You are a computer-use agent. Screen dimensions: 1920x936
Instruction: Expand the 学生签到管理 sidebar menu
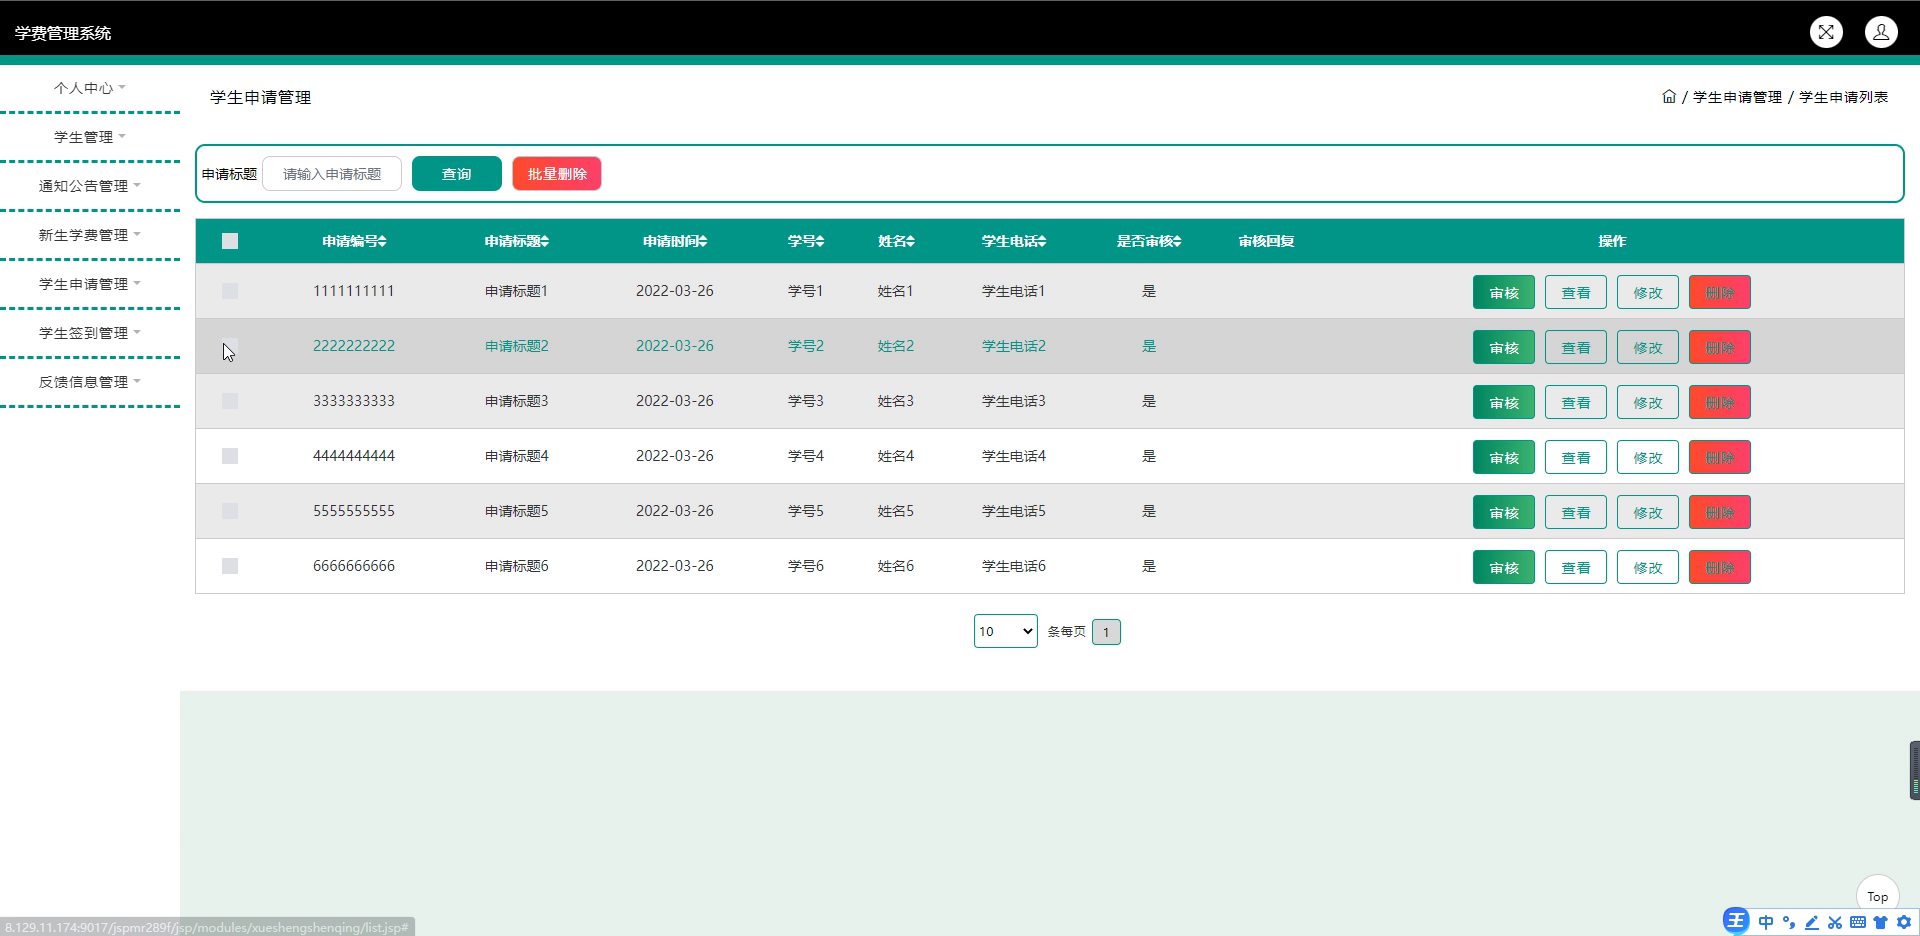pyautogui.click(x=90, y=333)
